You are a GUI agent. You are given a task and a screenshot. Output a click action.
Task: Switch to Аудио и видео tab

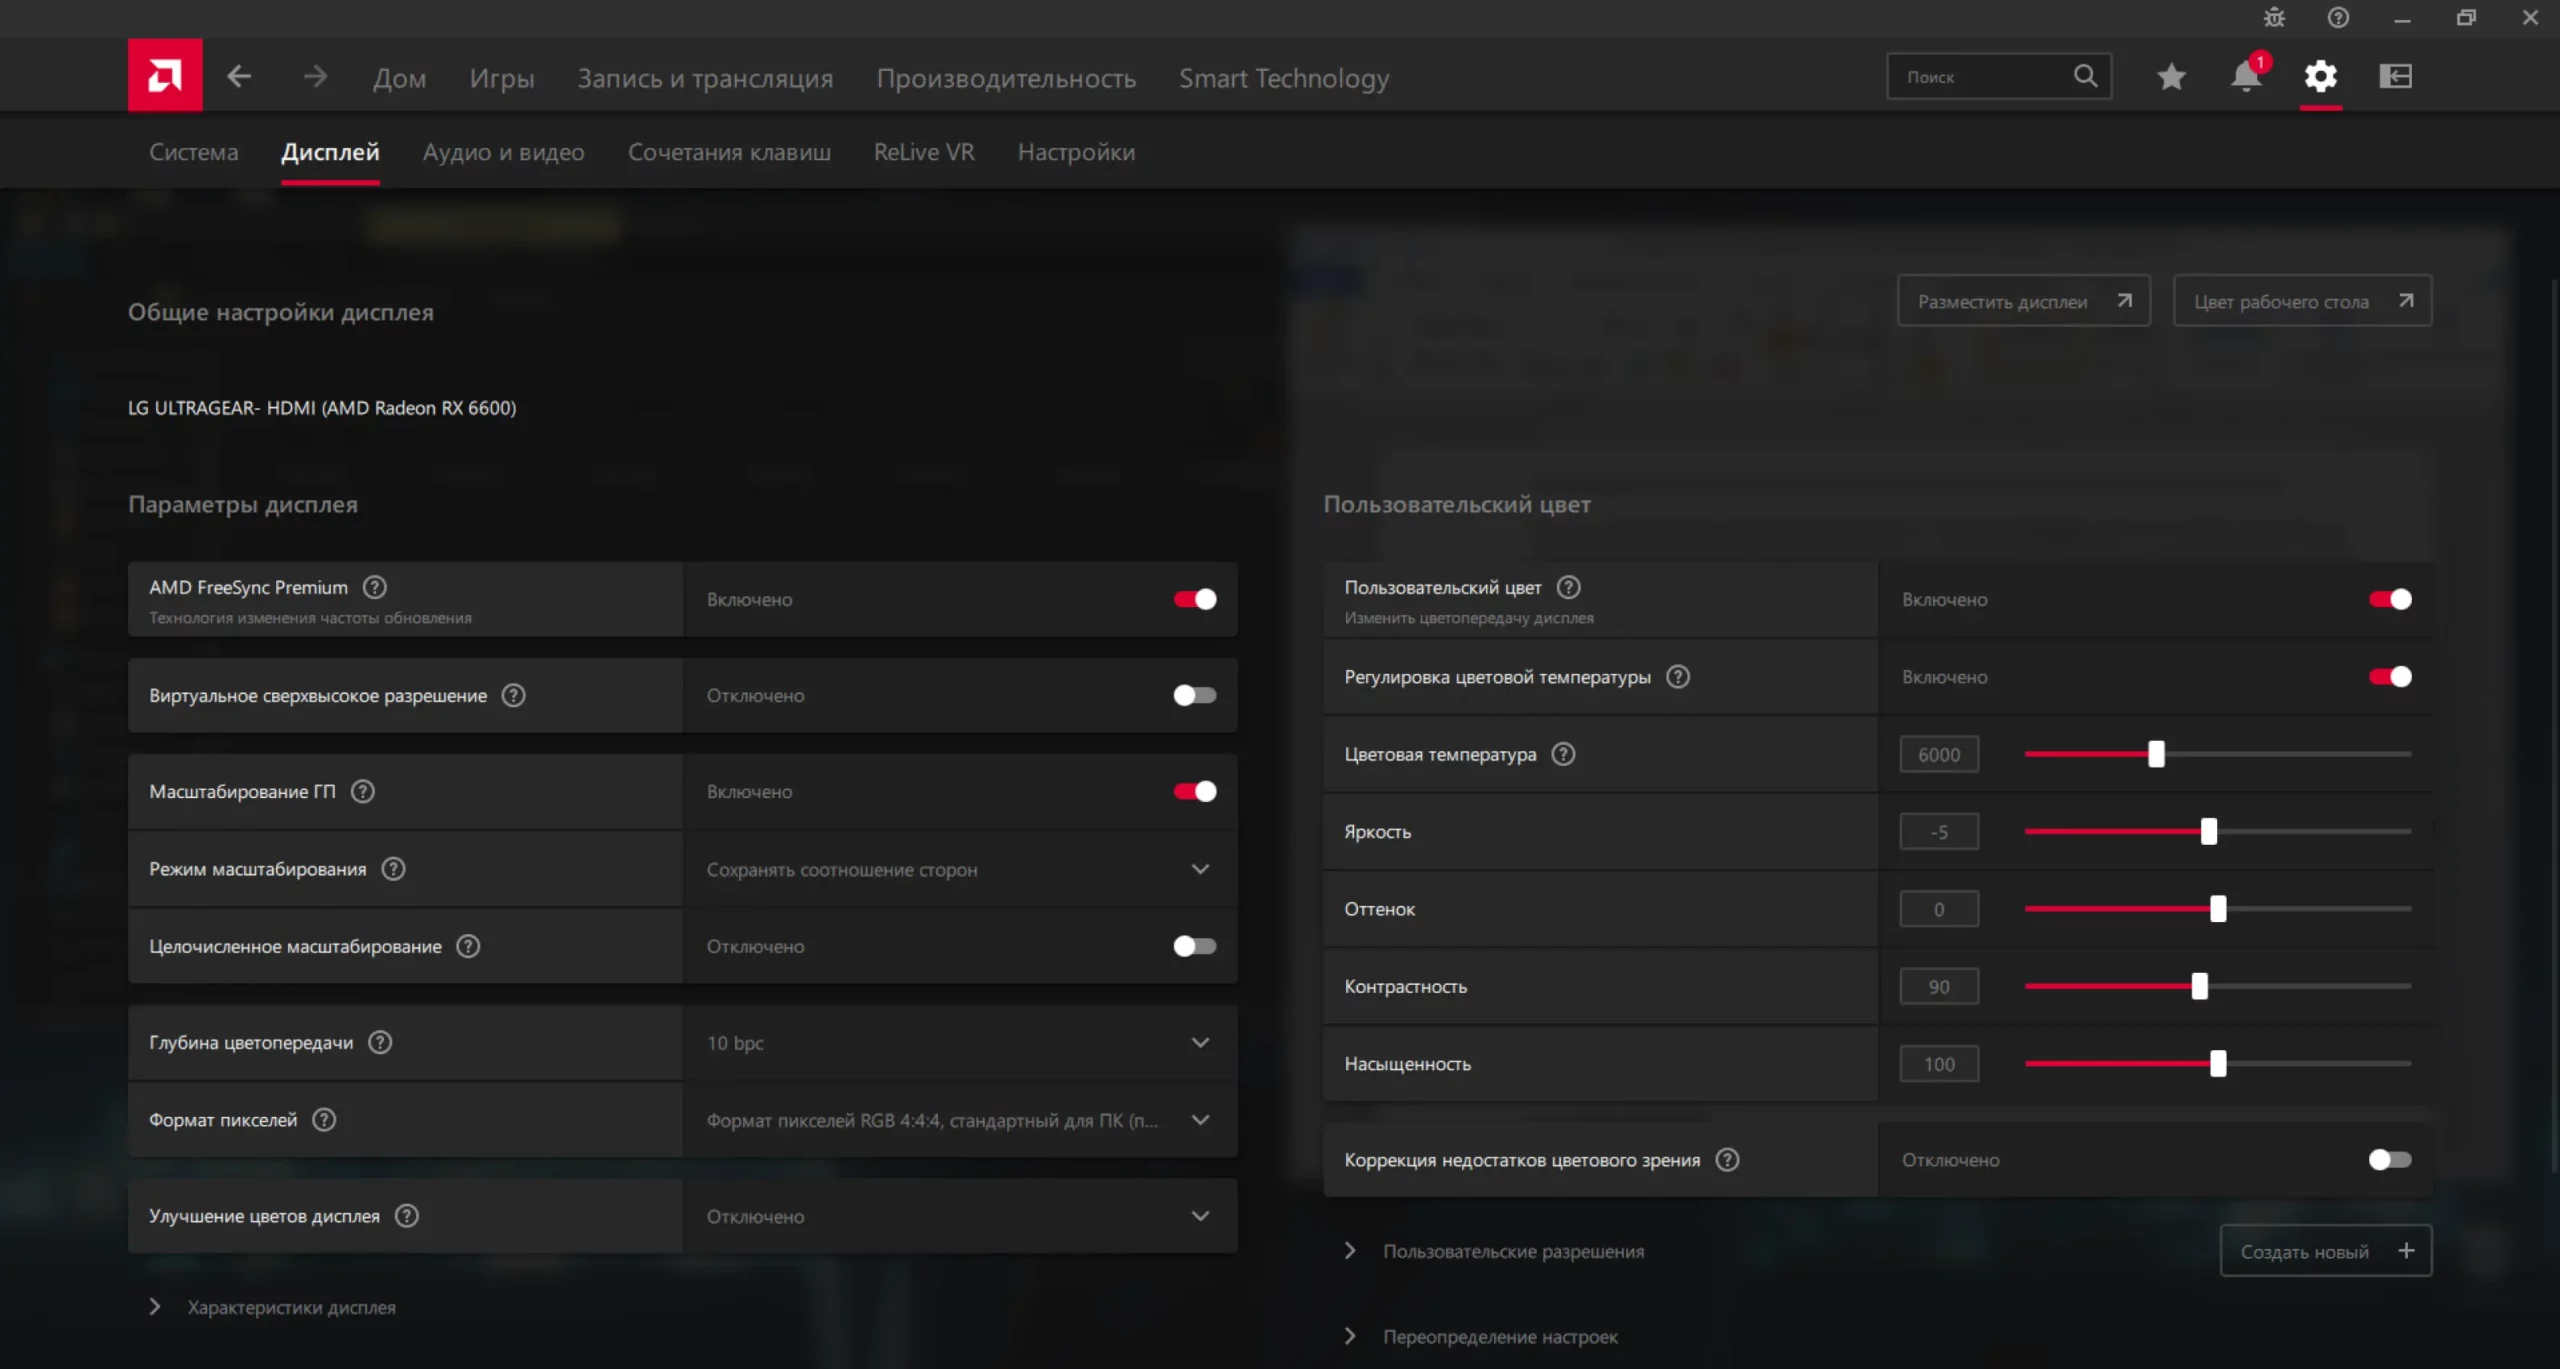click(x=503, y=152)
